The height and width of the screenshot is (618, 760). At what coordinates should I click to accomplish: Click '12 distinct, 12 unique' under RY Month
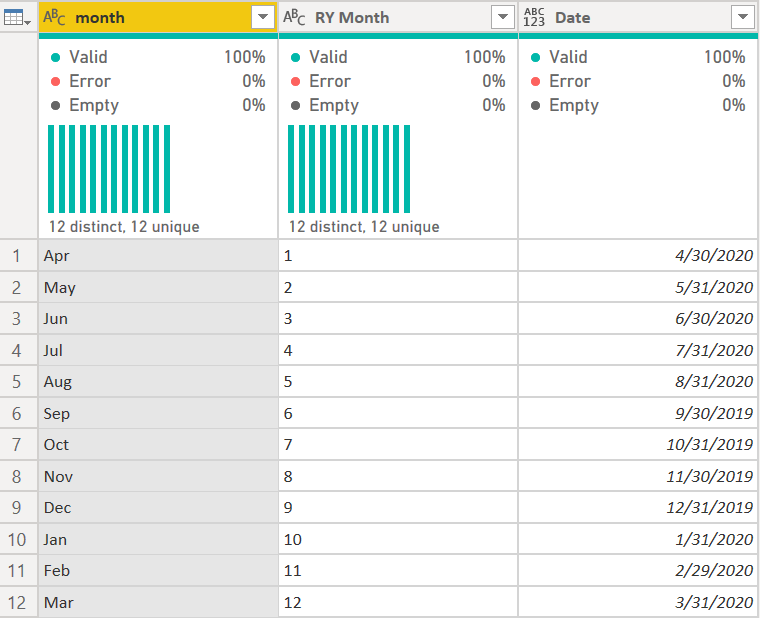point(364,226)
